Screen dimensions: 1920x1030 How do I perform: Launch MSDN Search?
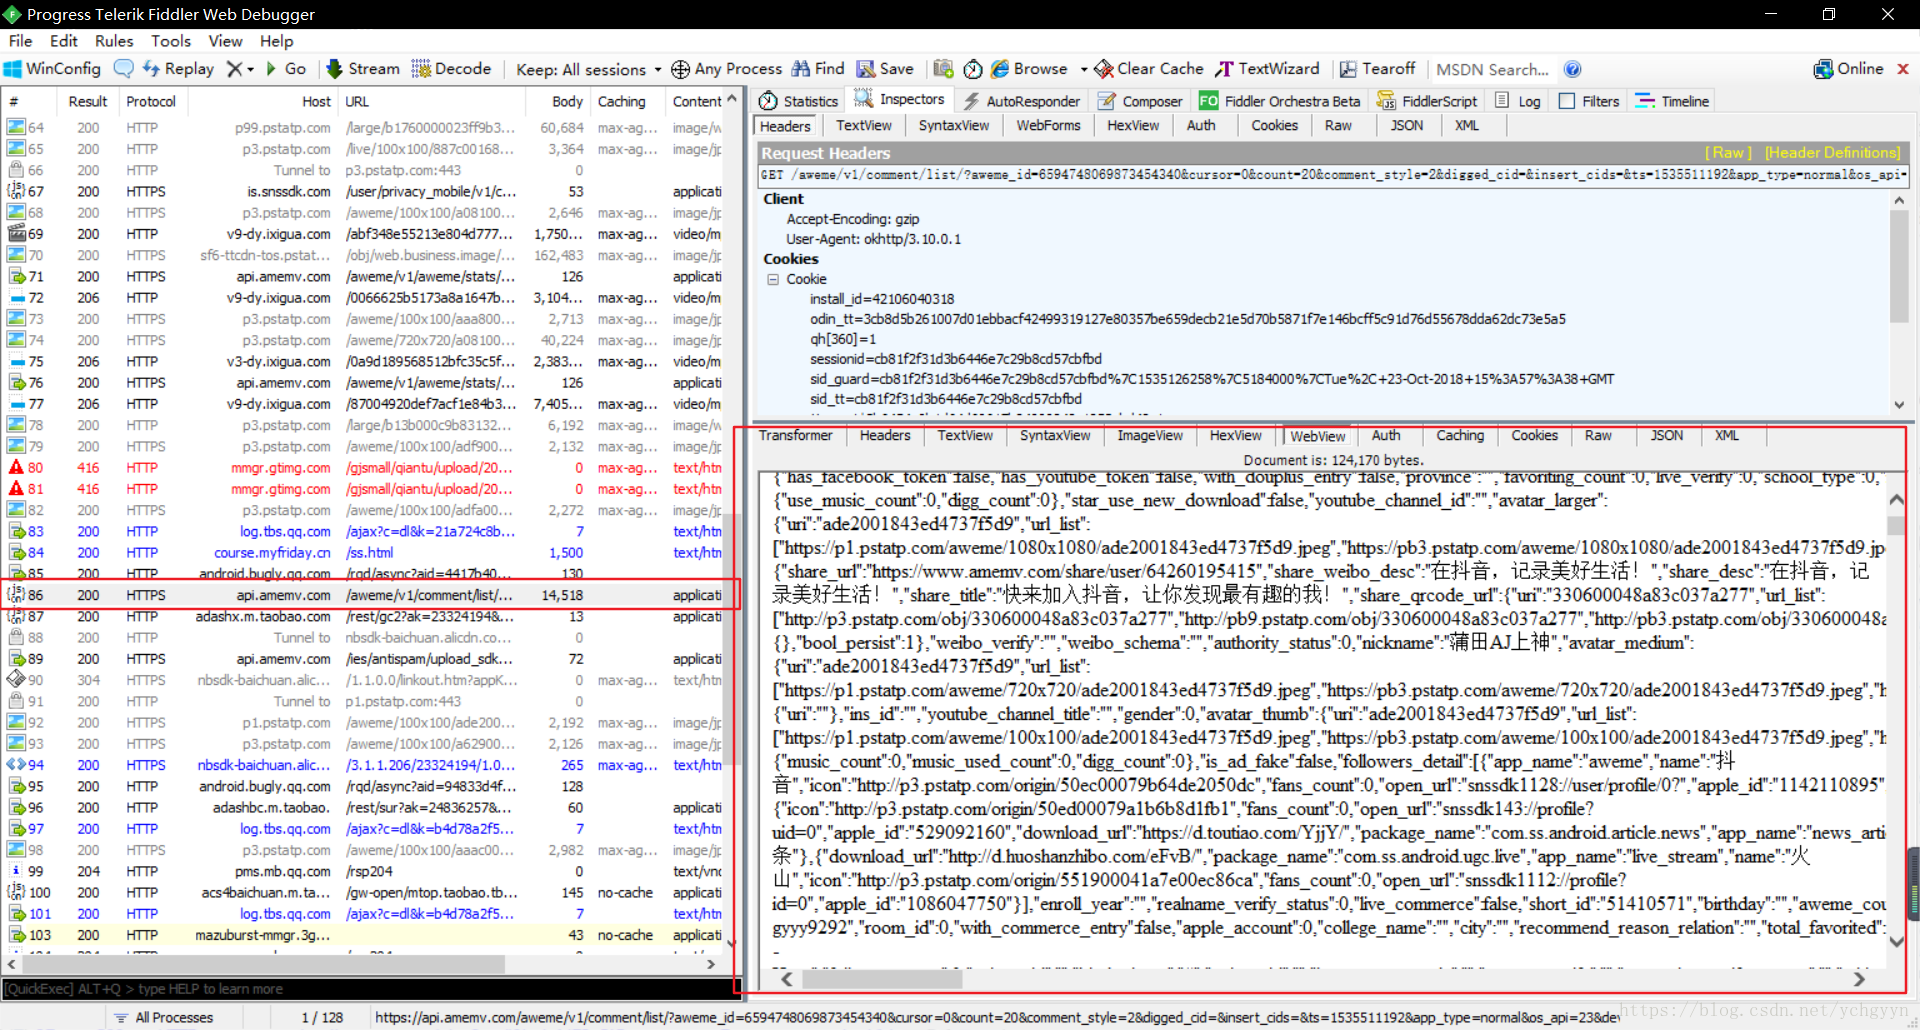(x=1491, y=68)
